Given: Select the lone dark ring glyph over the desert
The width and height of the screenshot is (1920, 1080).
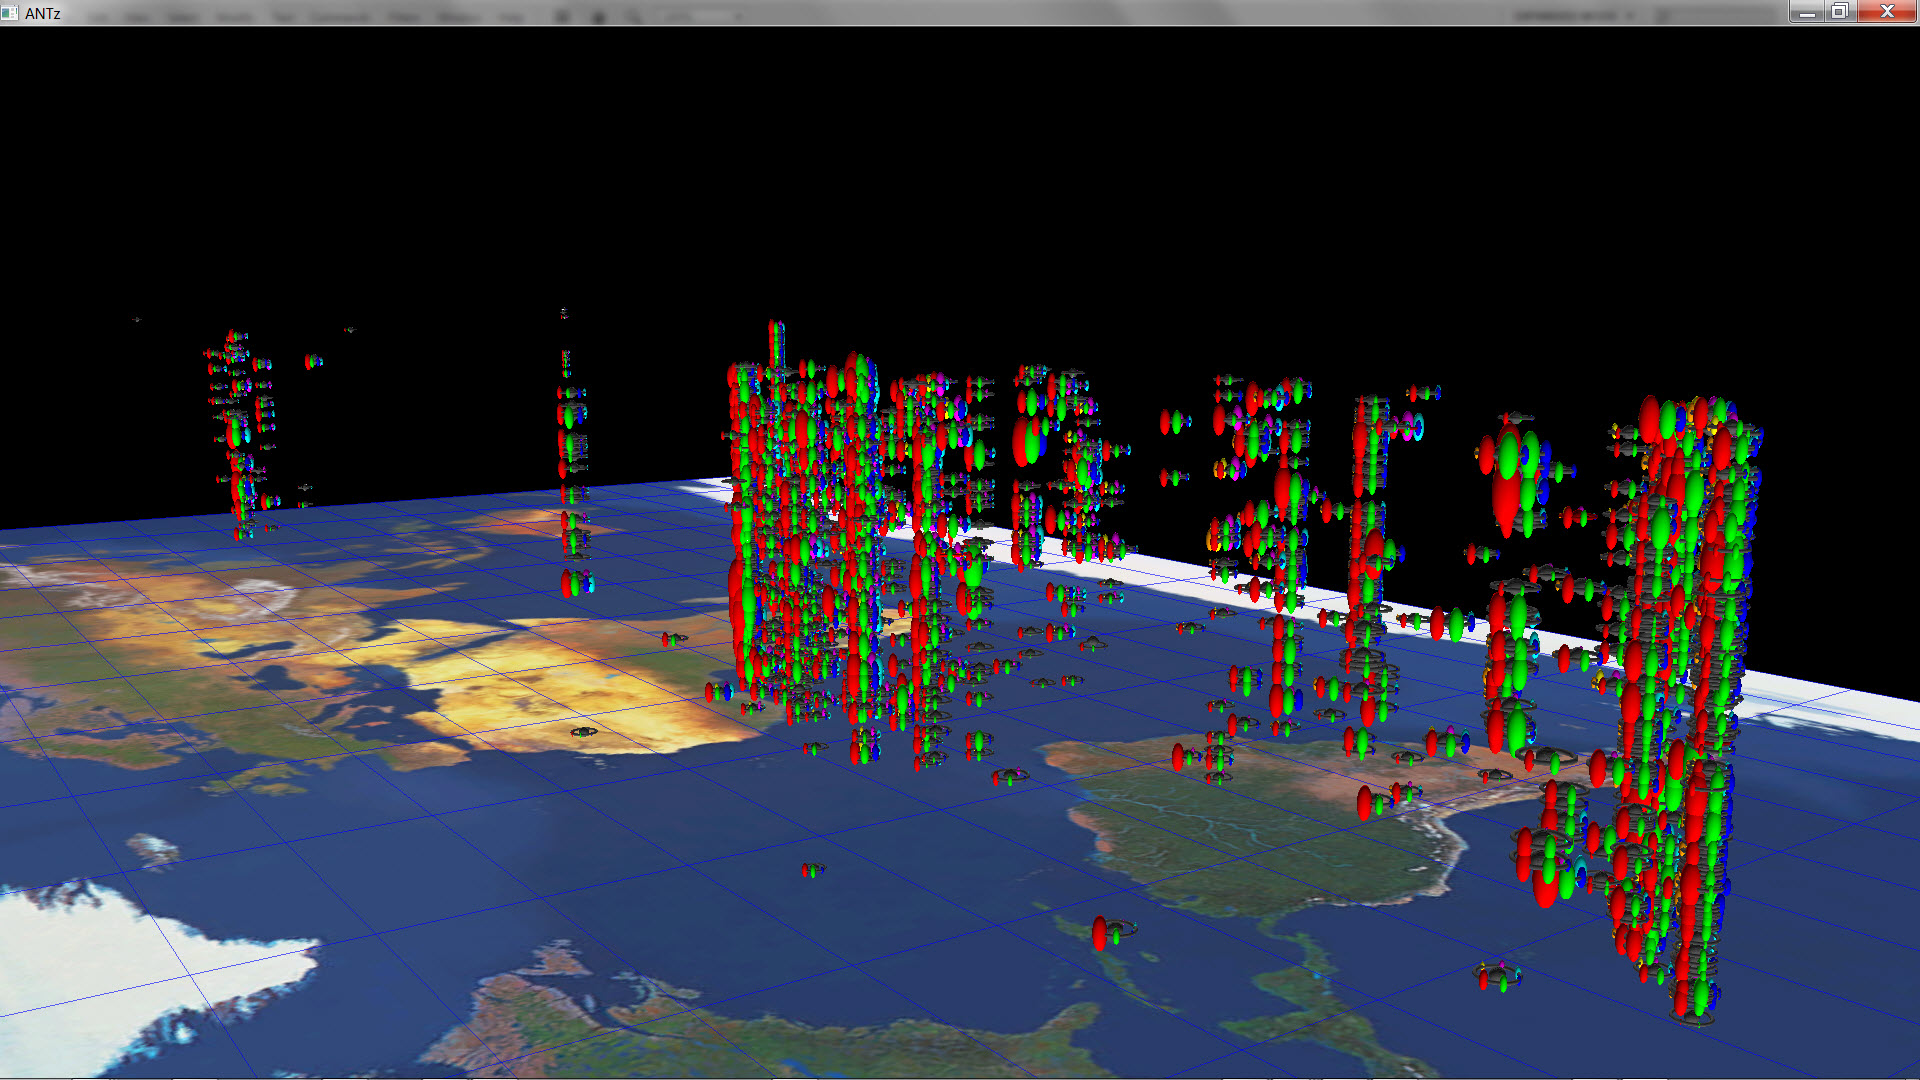Looking at the screenshot, I should (x=584, y=733).
